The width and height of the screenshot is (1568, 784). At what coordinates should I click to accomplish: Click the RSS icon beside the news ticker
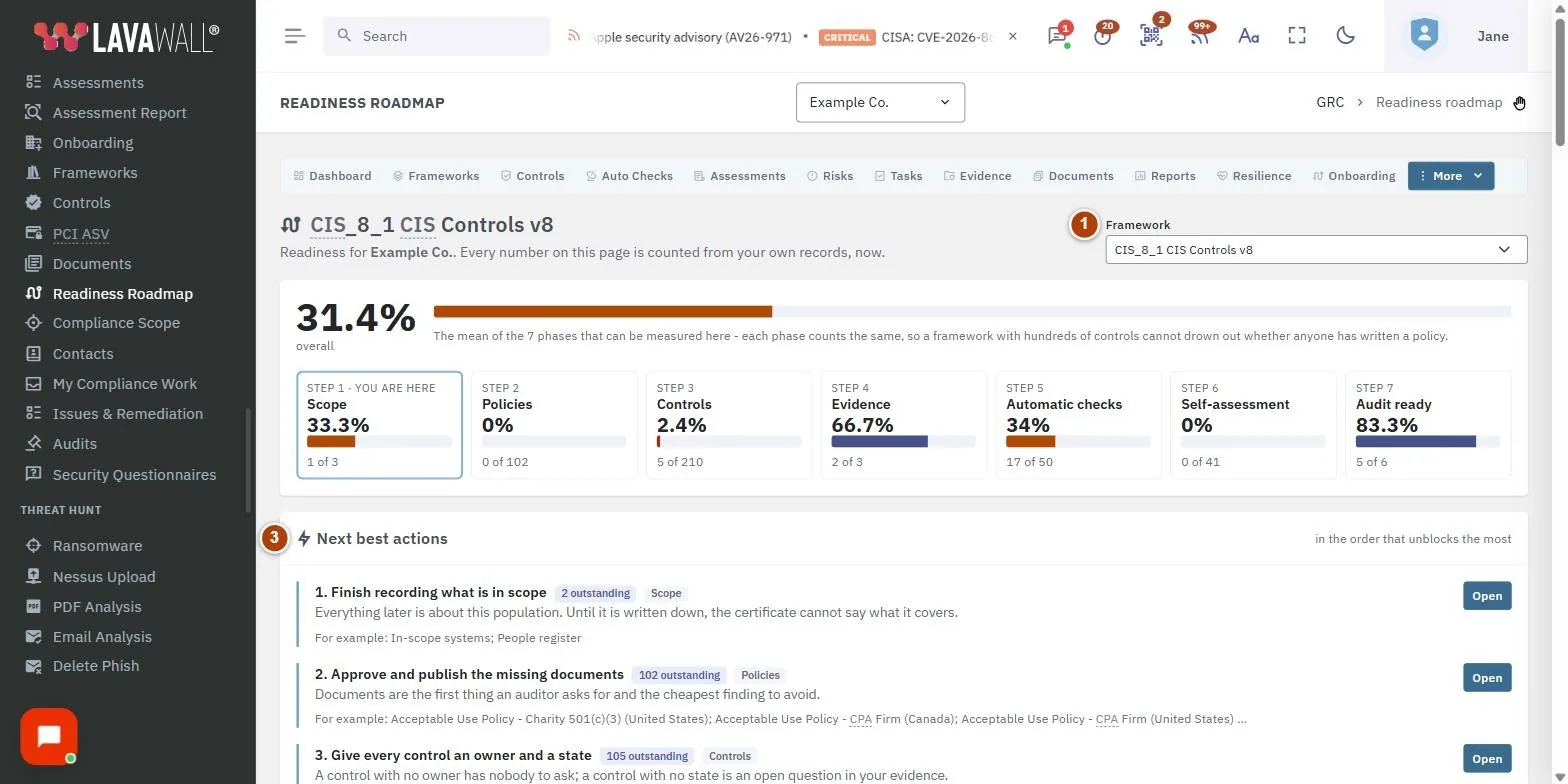pyautogui.click(x=574, y=36)
